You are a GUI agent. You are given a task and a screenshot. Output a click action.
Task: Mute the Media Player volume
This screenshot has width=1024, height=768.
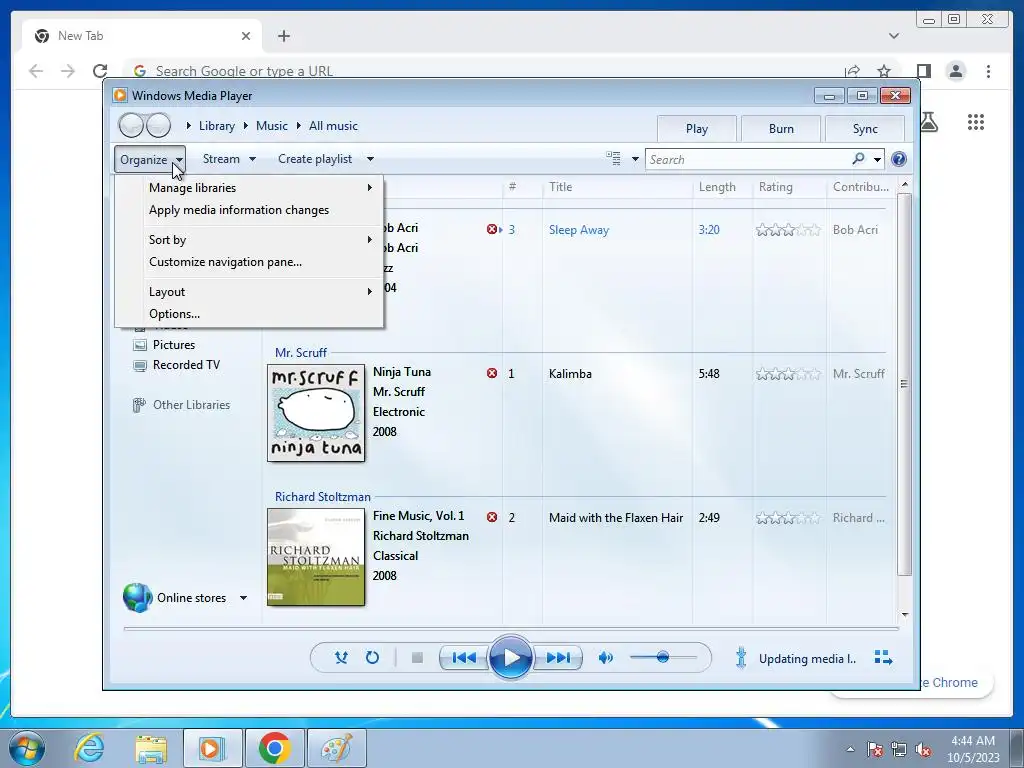pos(605,658)
